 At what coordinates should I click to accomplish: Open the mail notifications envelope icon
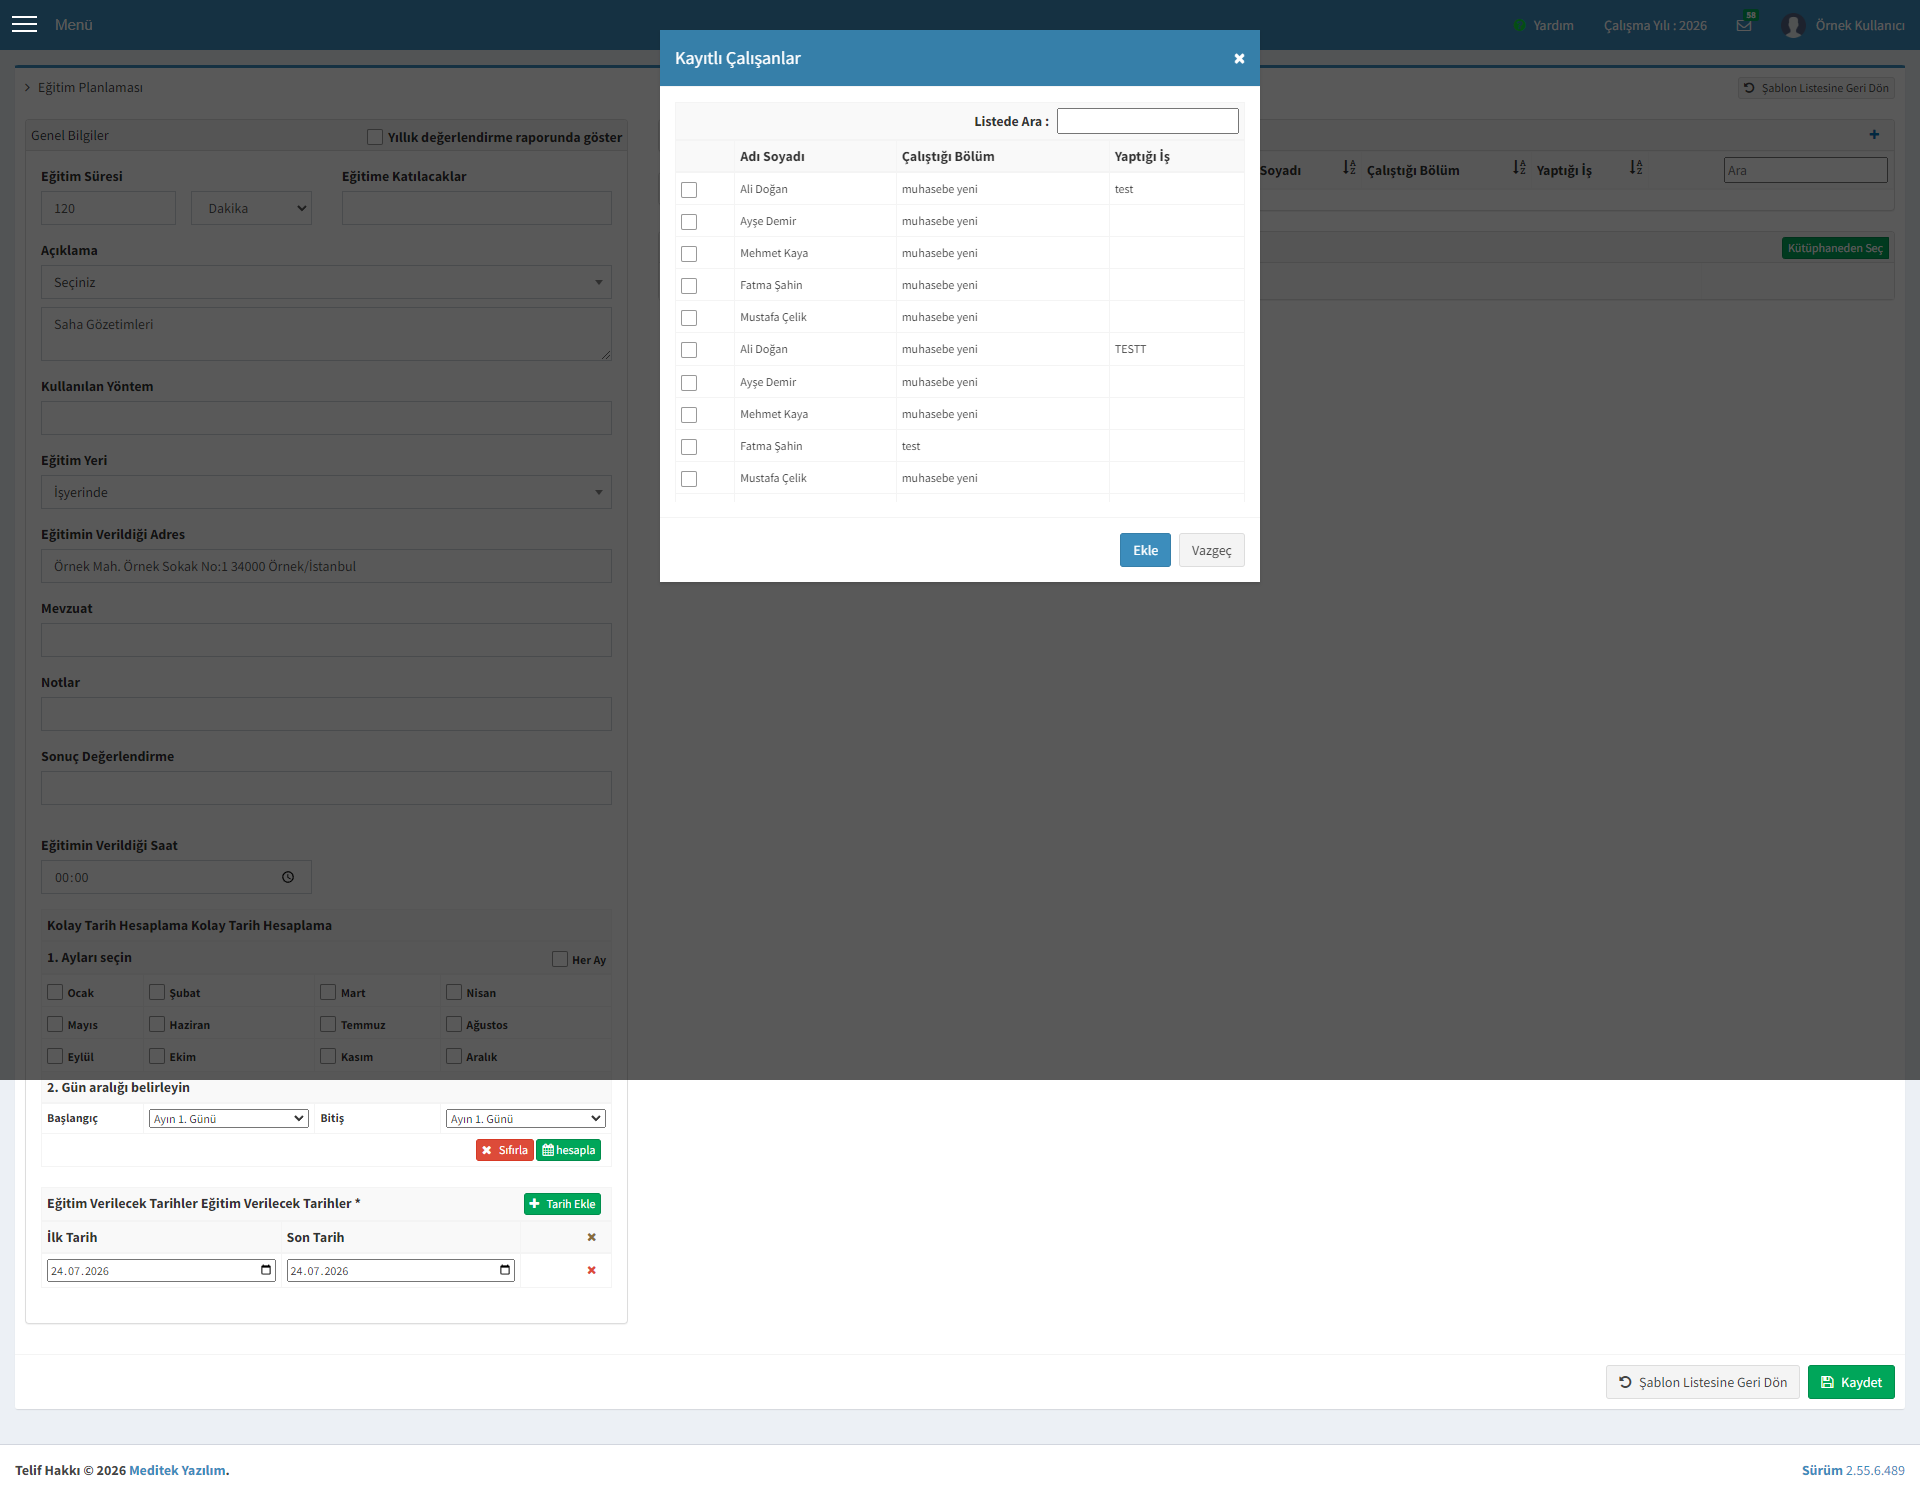coord(1744,25)
